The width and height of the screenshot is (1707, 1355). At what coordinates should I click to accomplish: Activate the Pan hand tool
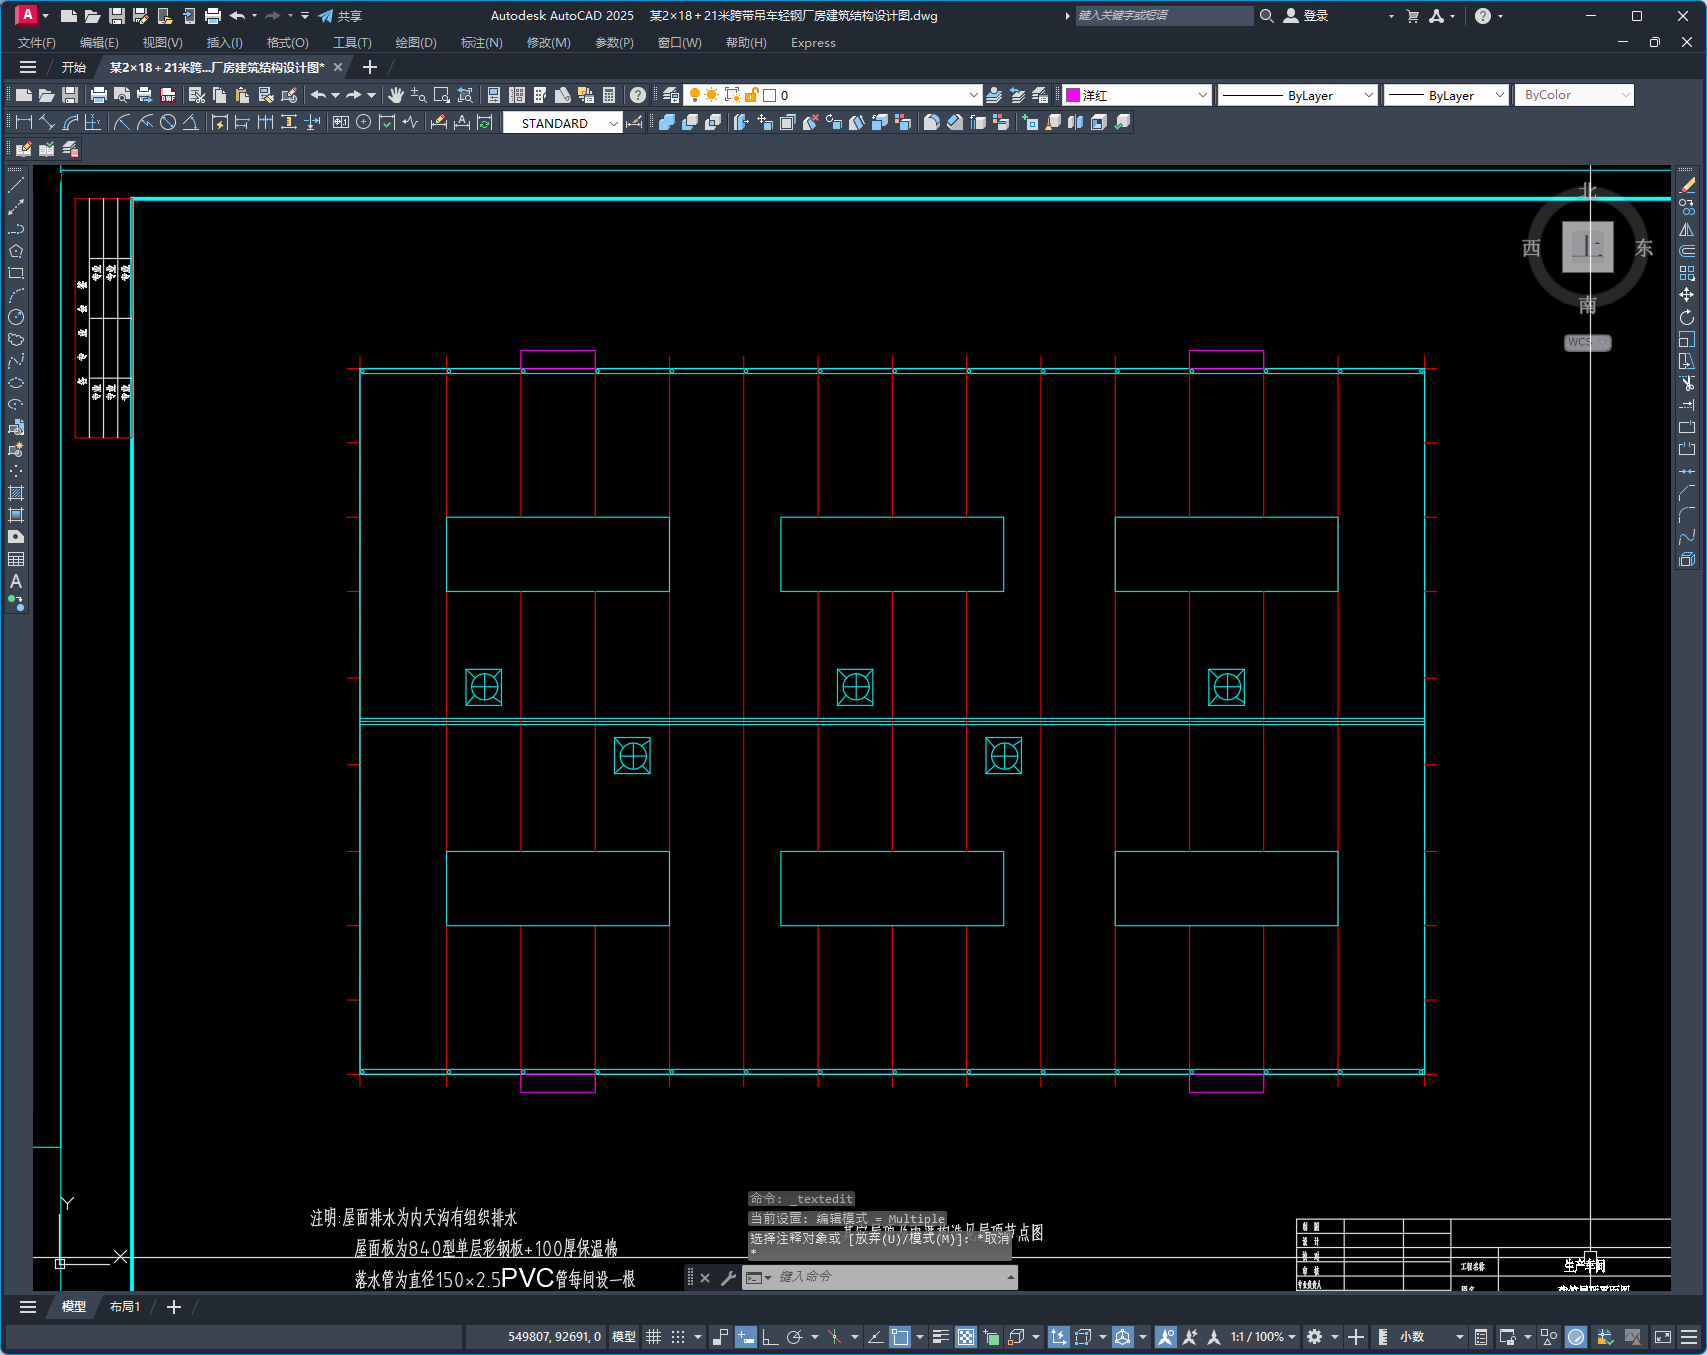[396, 95]
